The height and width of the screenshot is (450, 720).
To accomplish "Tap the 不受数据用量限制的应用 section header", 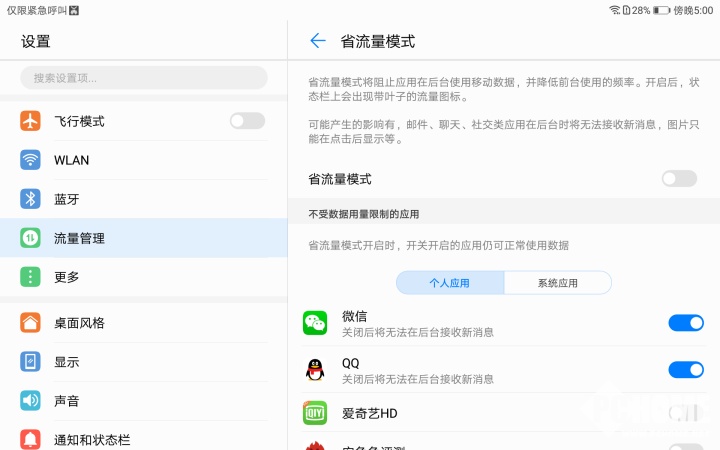I will point(364,214).
